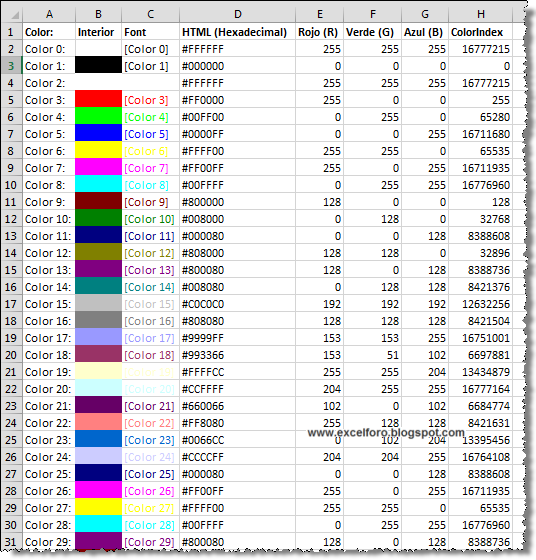Click the '[Color 23]' font cell
Viewport: 536px width, 560px height.
coord(150,440)
